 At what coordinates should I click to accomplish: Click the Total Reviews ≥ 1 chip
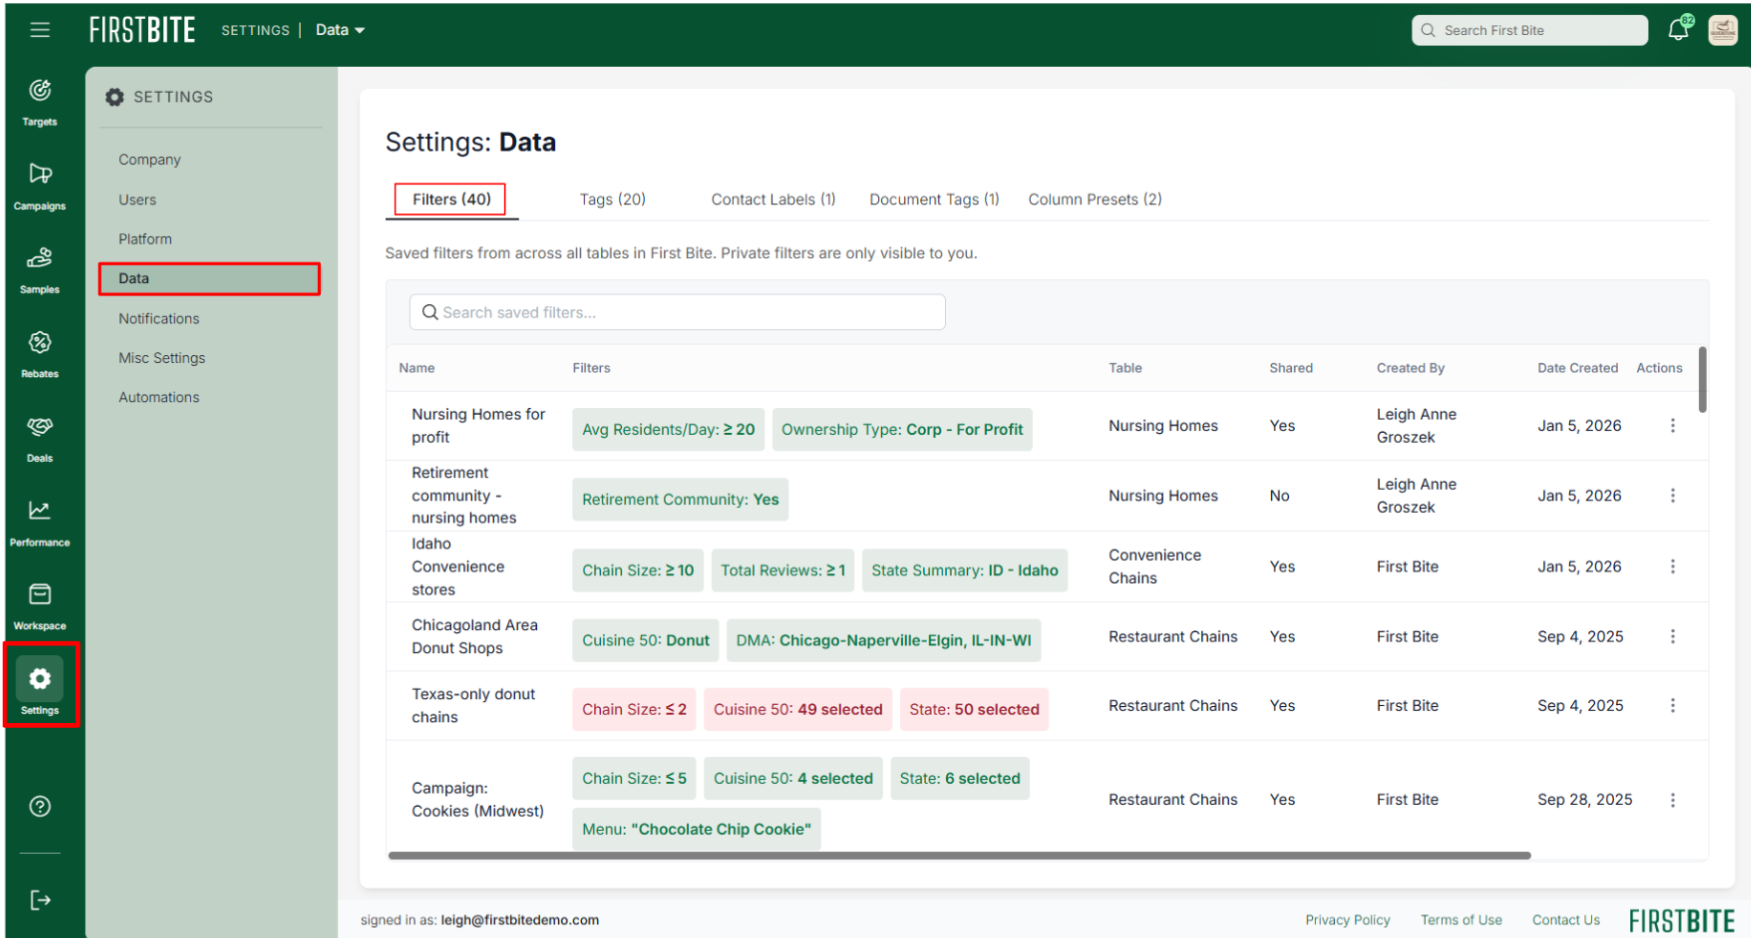[783, 571]
